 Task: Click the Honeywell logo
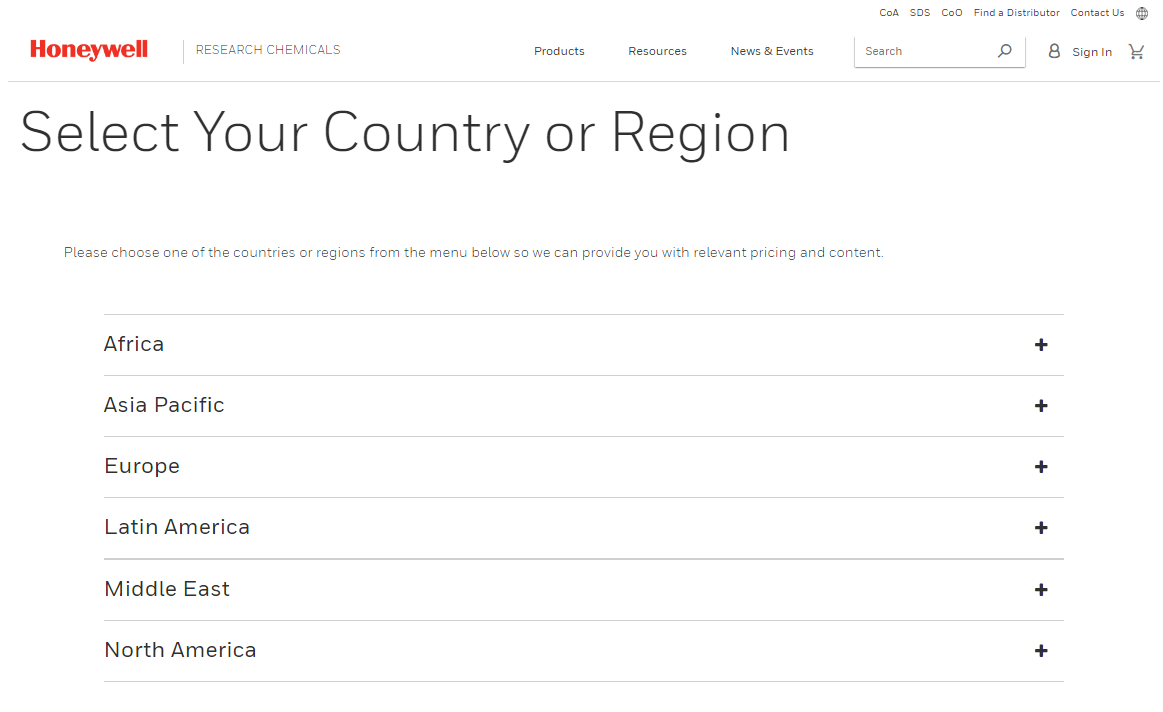(x=89, y=50)
